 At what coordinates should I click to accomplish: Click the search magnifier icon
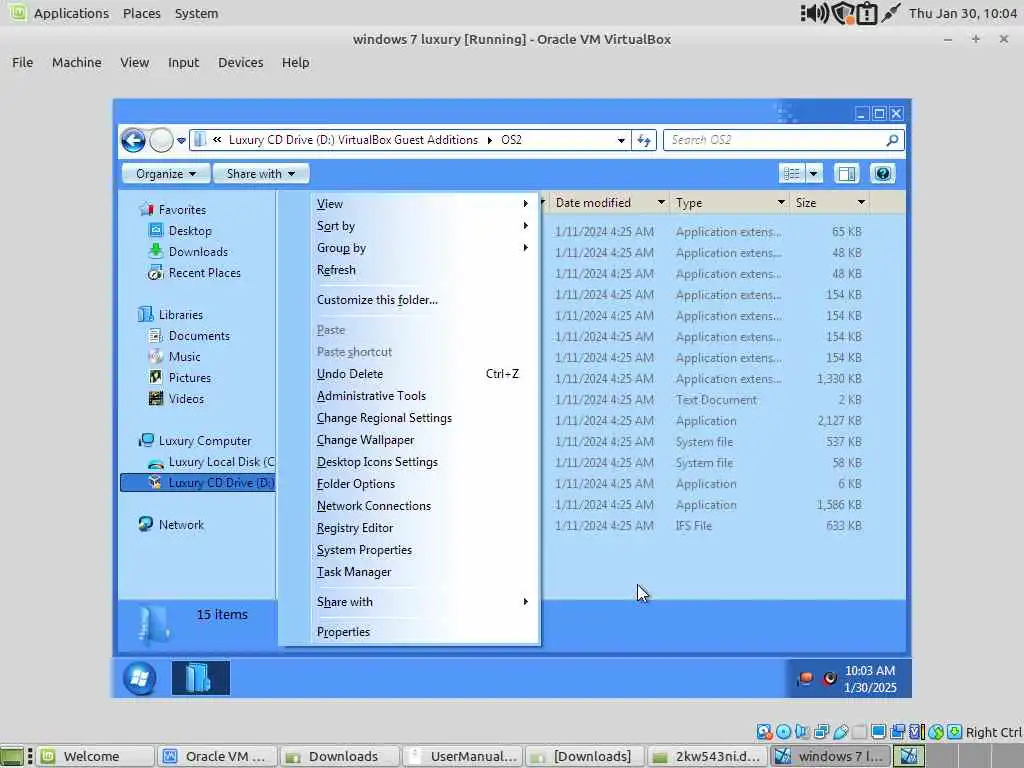892,140
